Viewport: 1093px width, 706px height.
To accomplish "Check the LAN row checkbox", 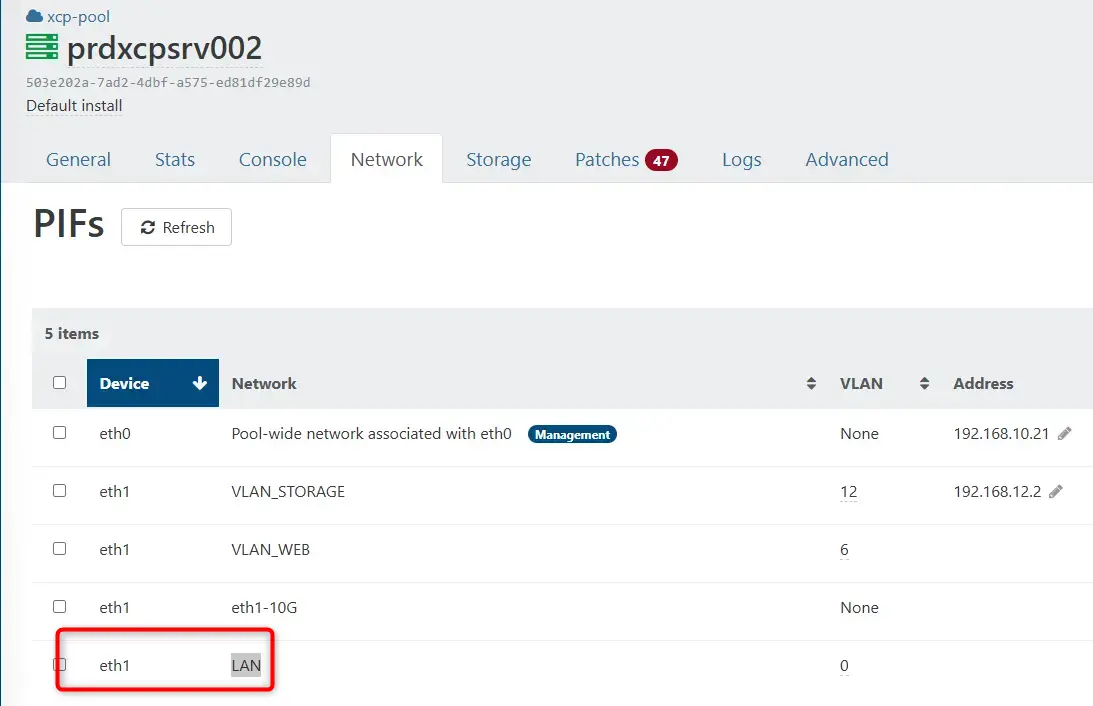I will [x=60, y=664].
